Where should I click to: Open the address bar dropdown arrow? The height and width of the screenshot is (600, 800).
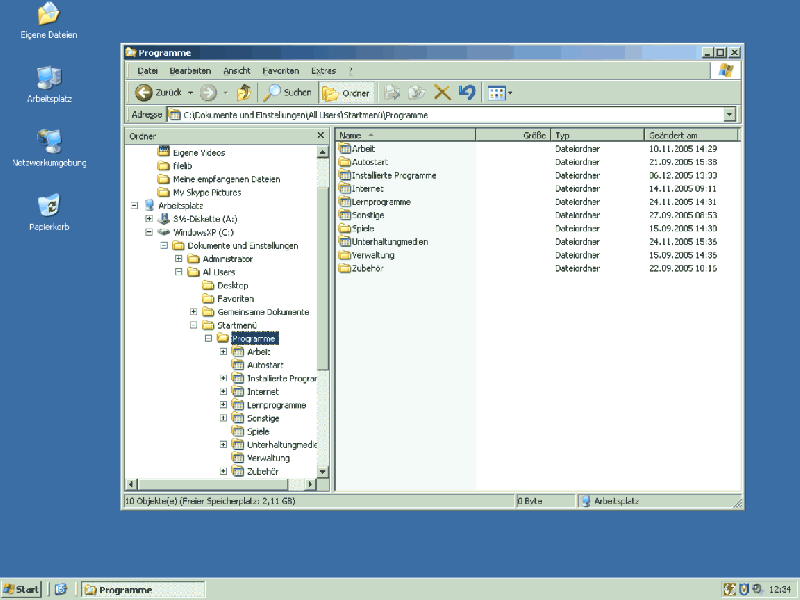pos(730,115)
